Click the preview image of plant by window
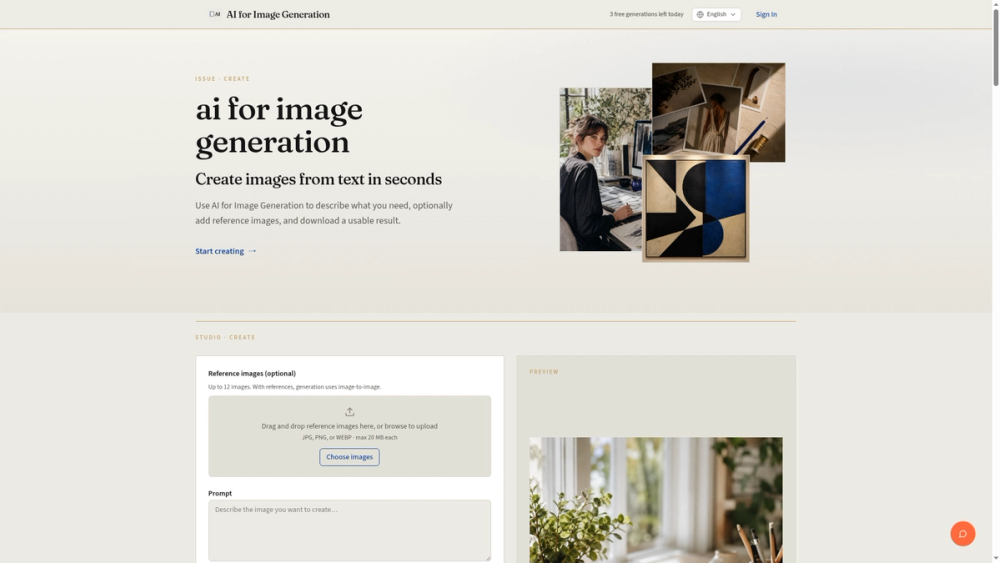Screen dimensions: 1000x563 [x=656, y=500]
